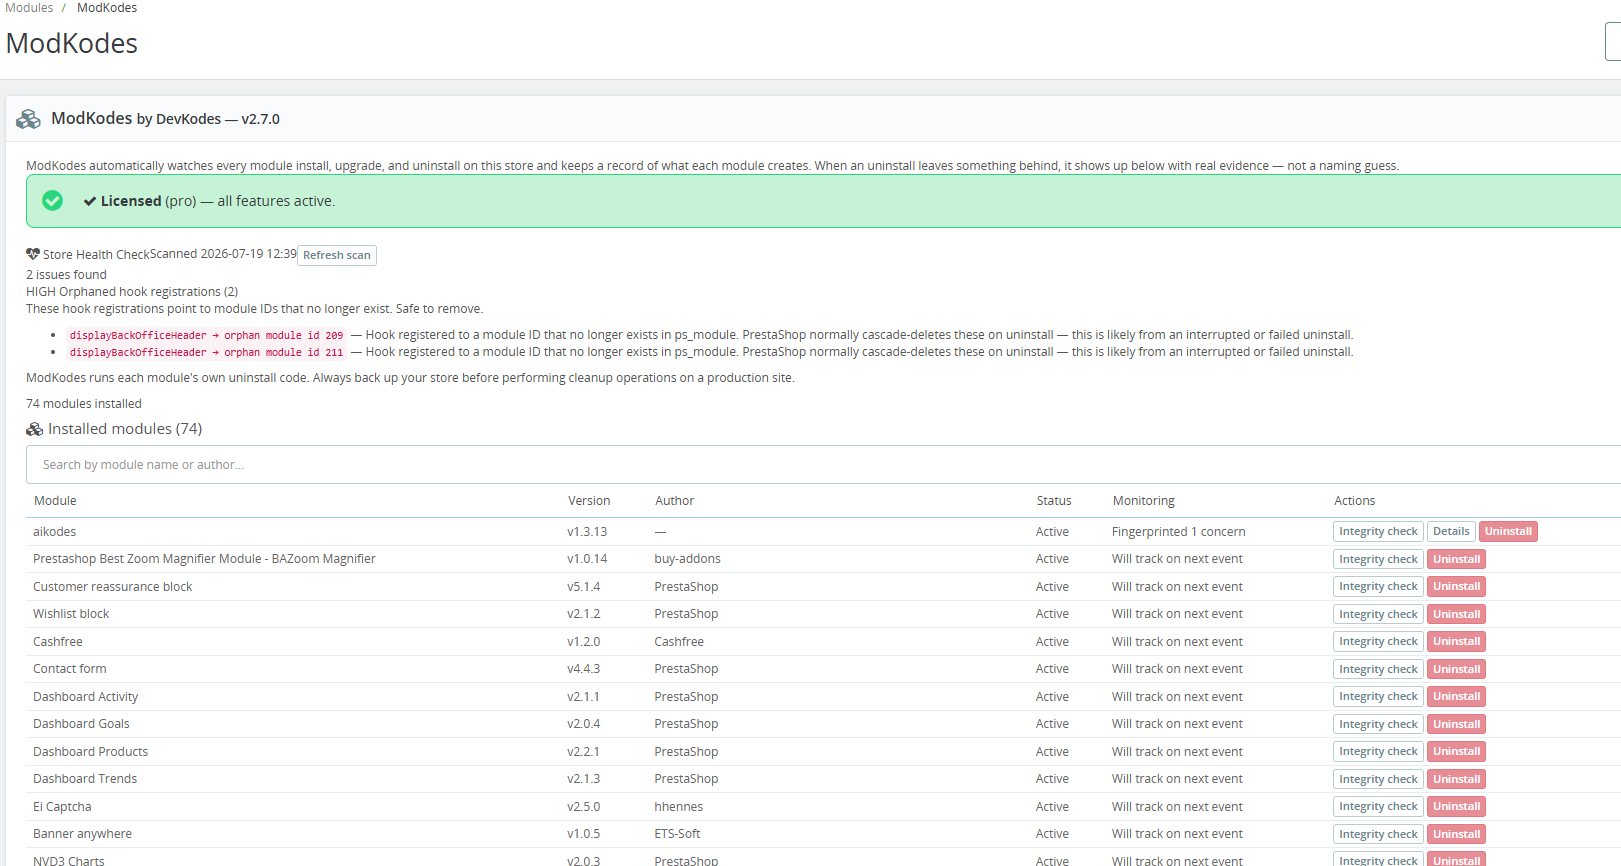
Task: Click the Author column header
Action: pos(674,501)
